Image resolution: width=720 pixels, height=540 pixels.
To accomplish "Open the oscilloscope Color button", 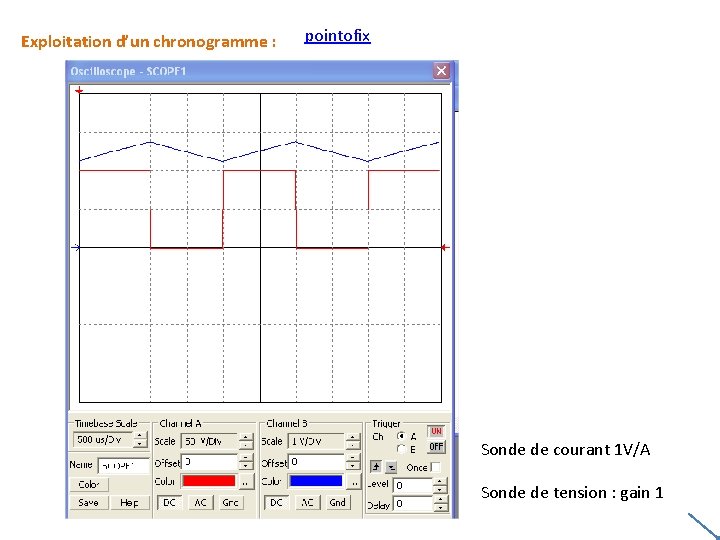I will (x=89, y=485).
